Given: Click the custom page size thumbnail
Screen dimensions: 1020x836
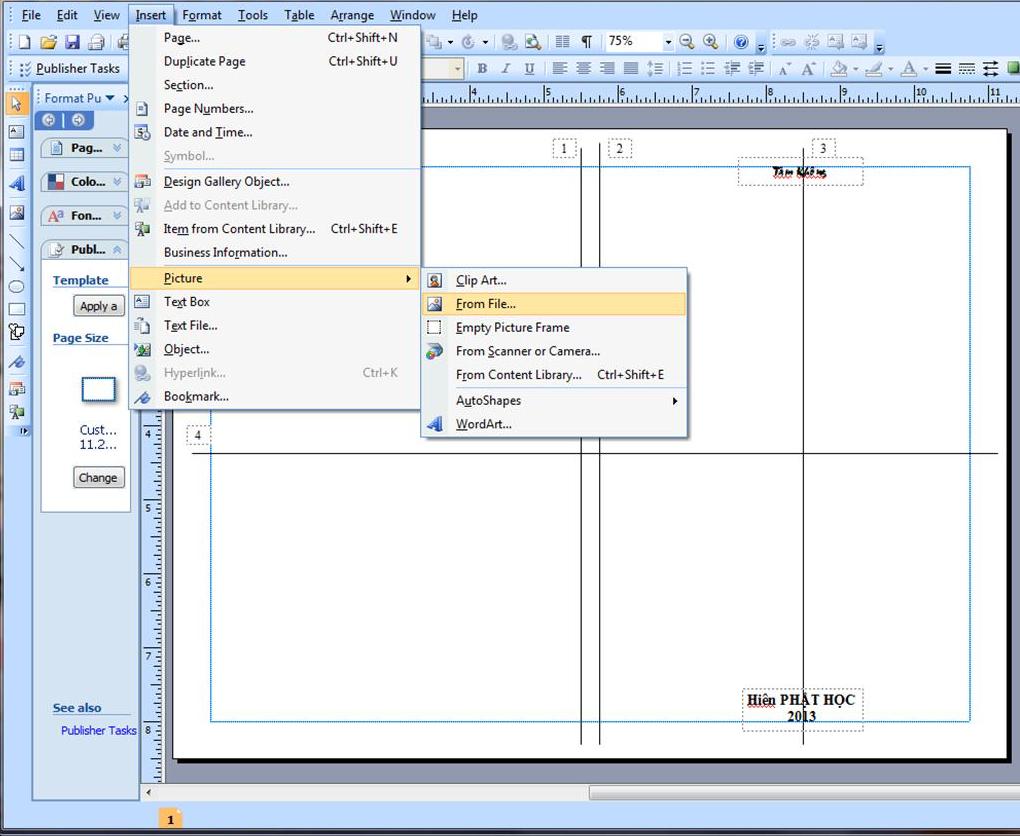Looking at the screenshot, I should click(x=98, y=390).
